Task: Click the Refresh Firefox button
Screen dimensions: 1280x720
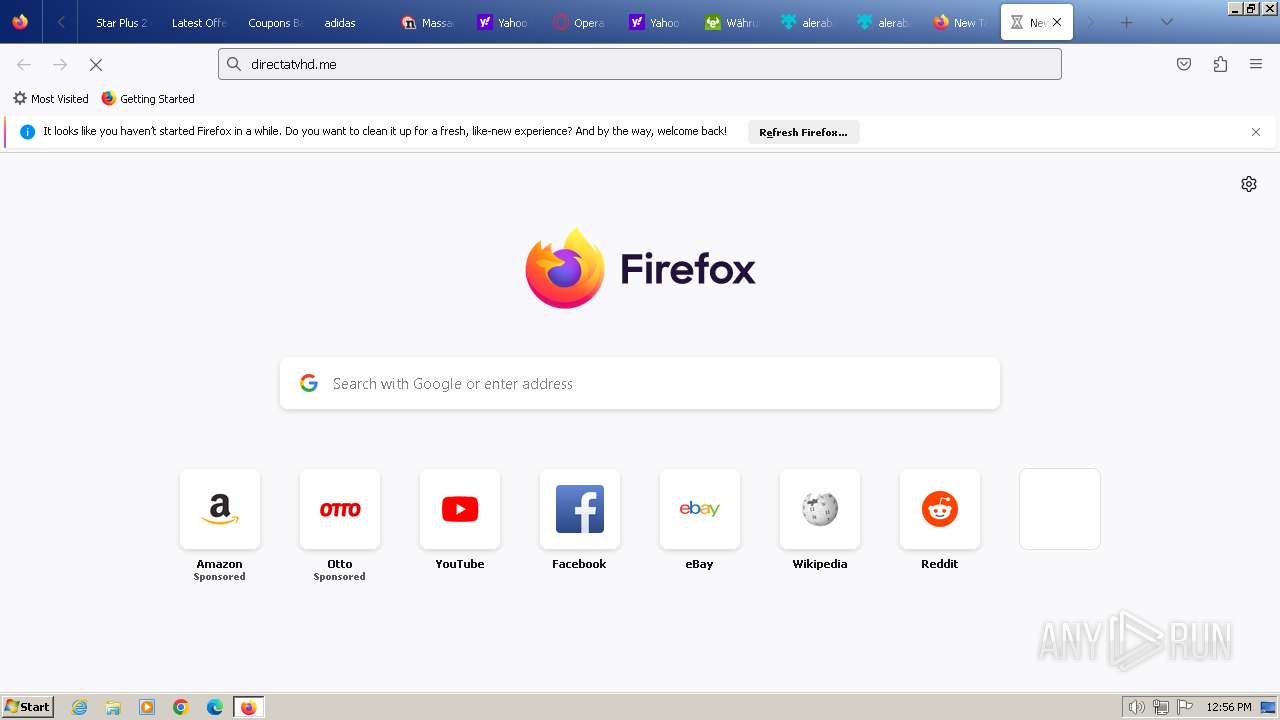Action: (803, 132)
